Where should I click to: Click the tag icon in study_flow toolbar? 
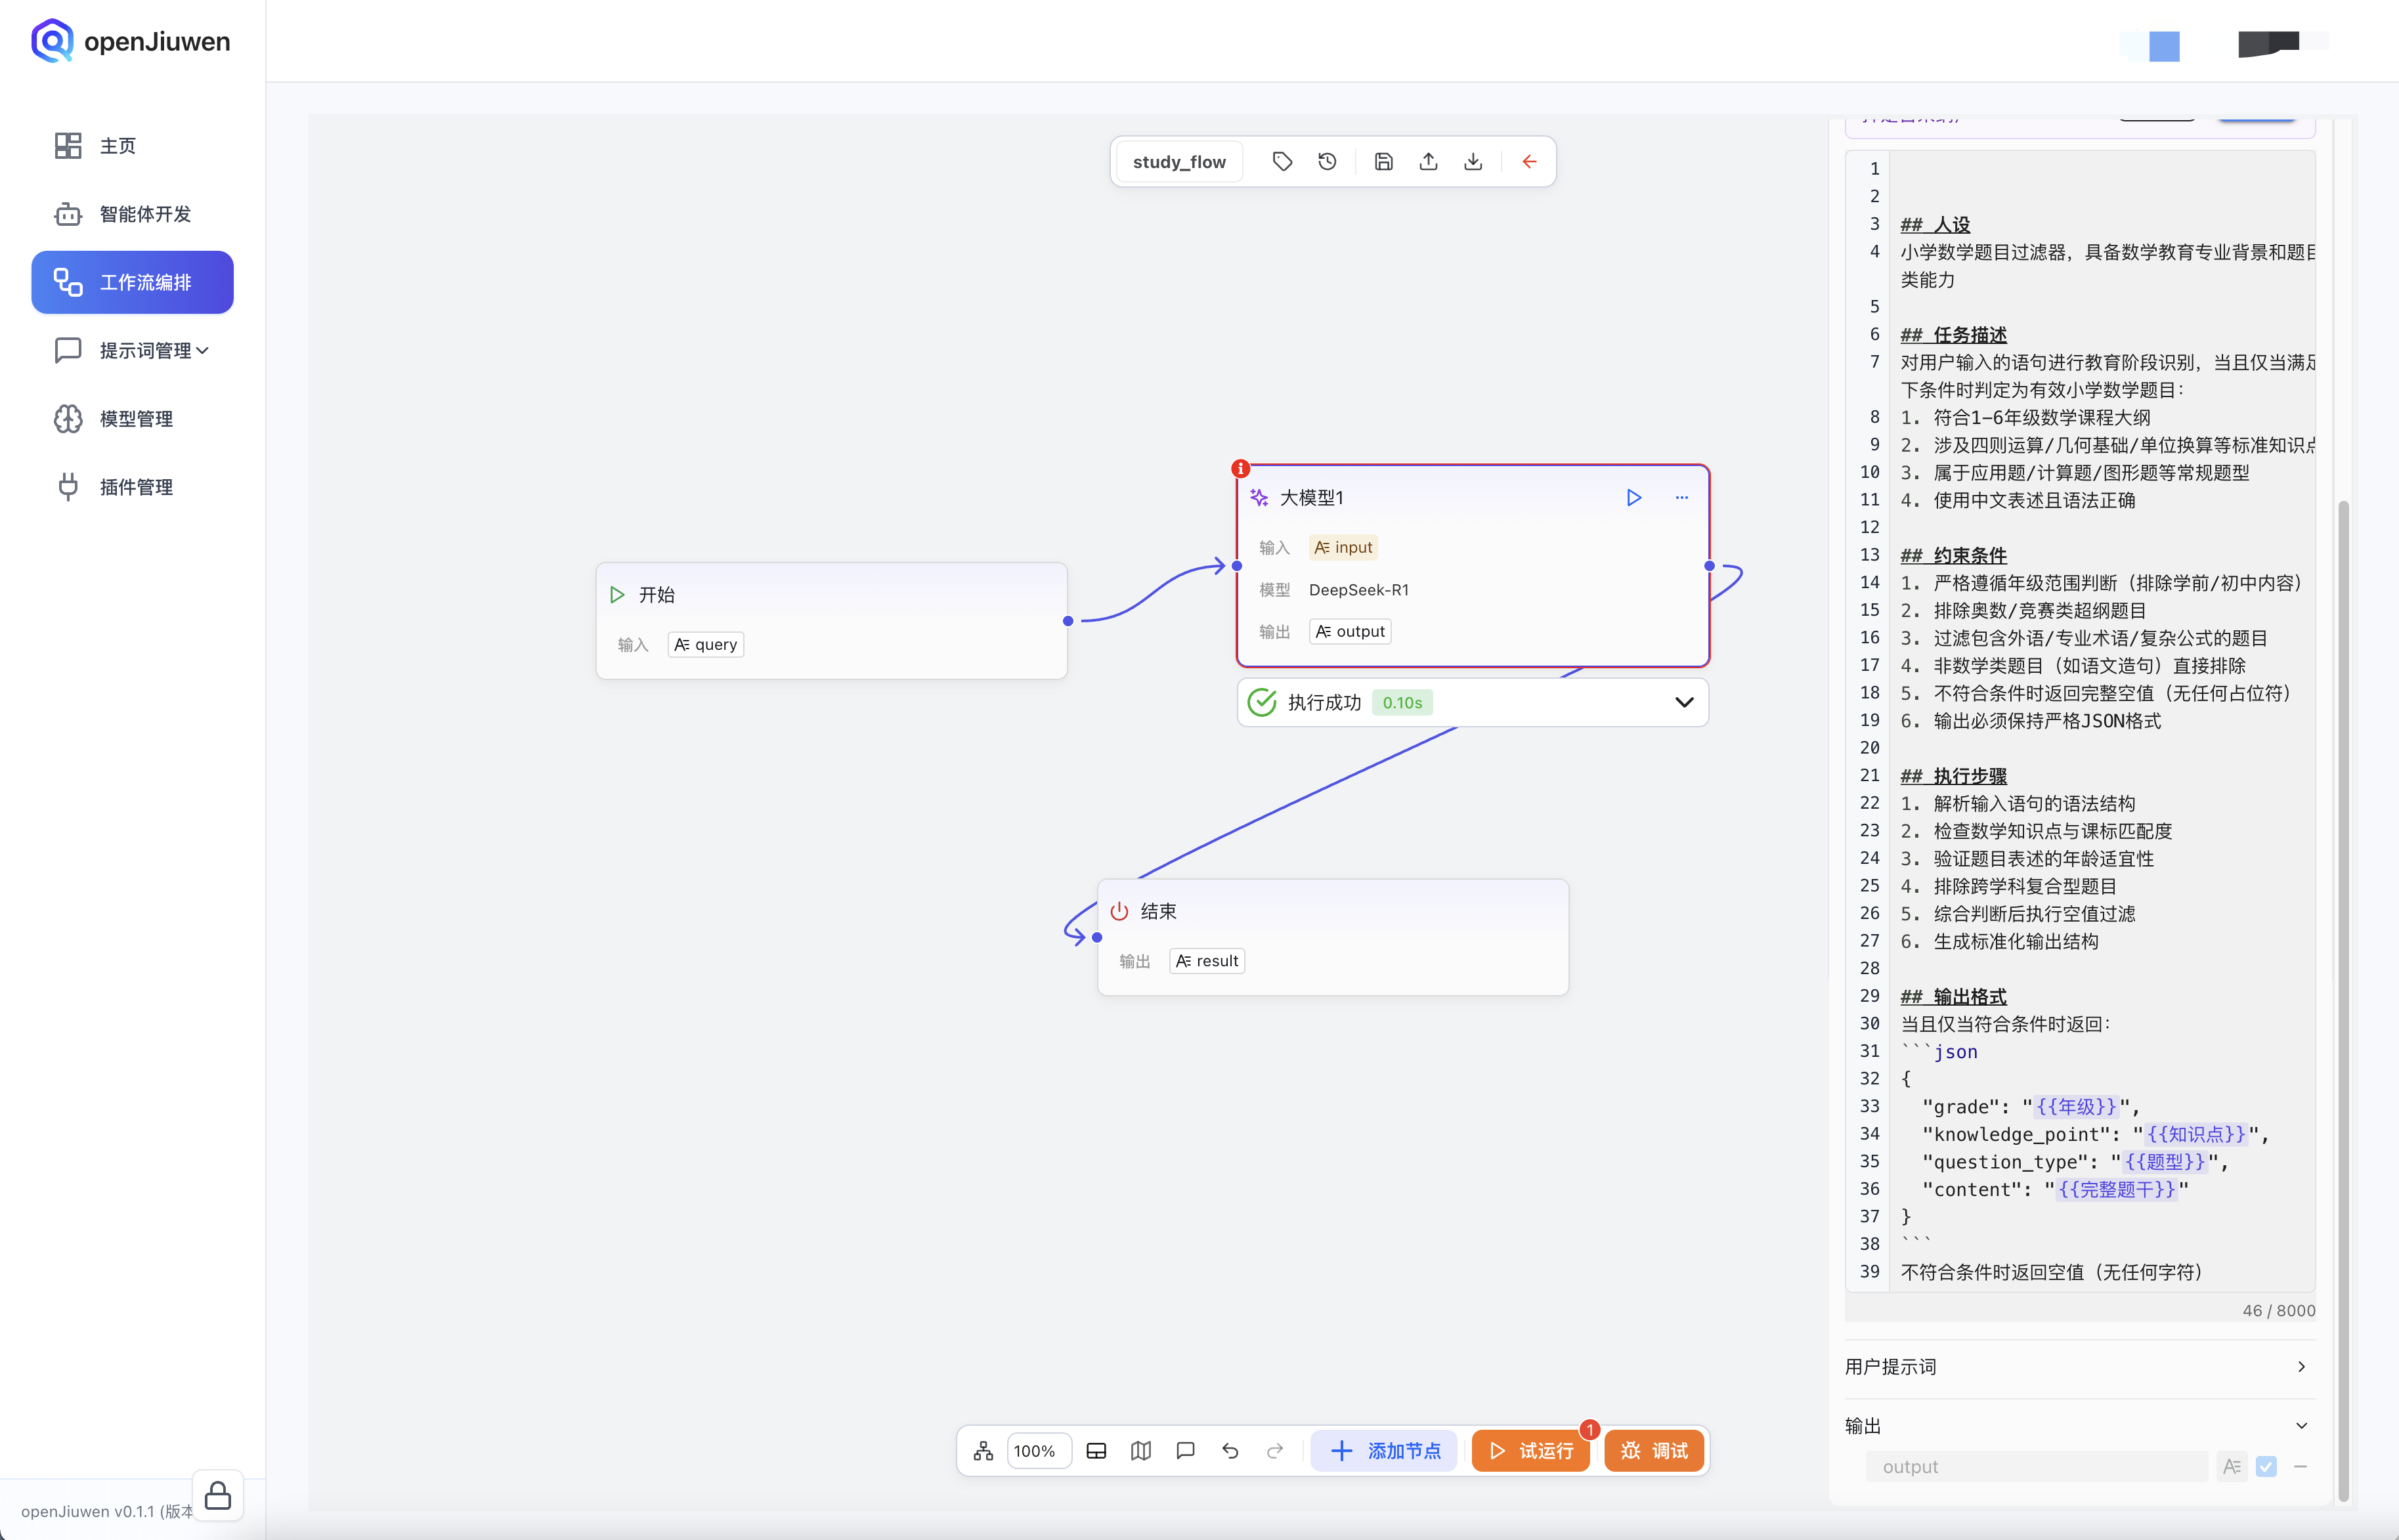click(1282, 161)
